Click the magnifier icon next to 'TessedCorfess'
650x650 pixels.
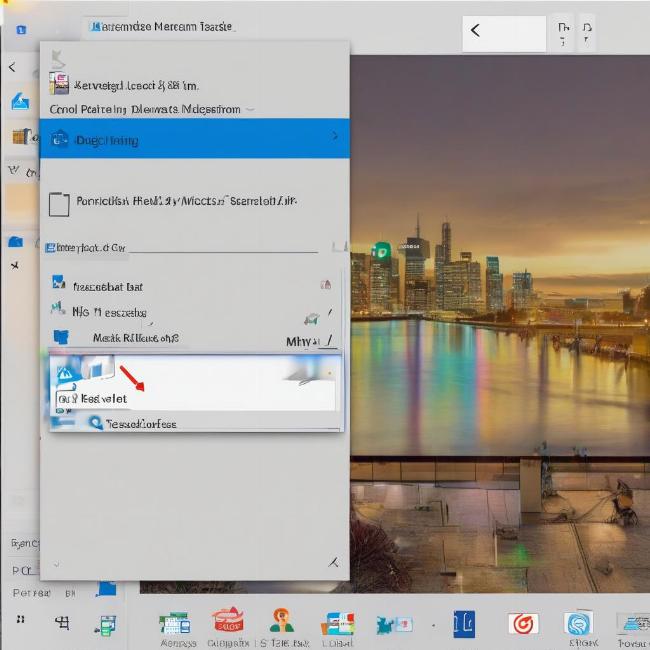[x=95, y=423]
